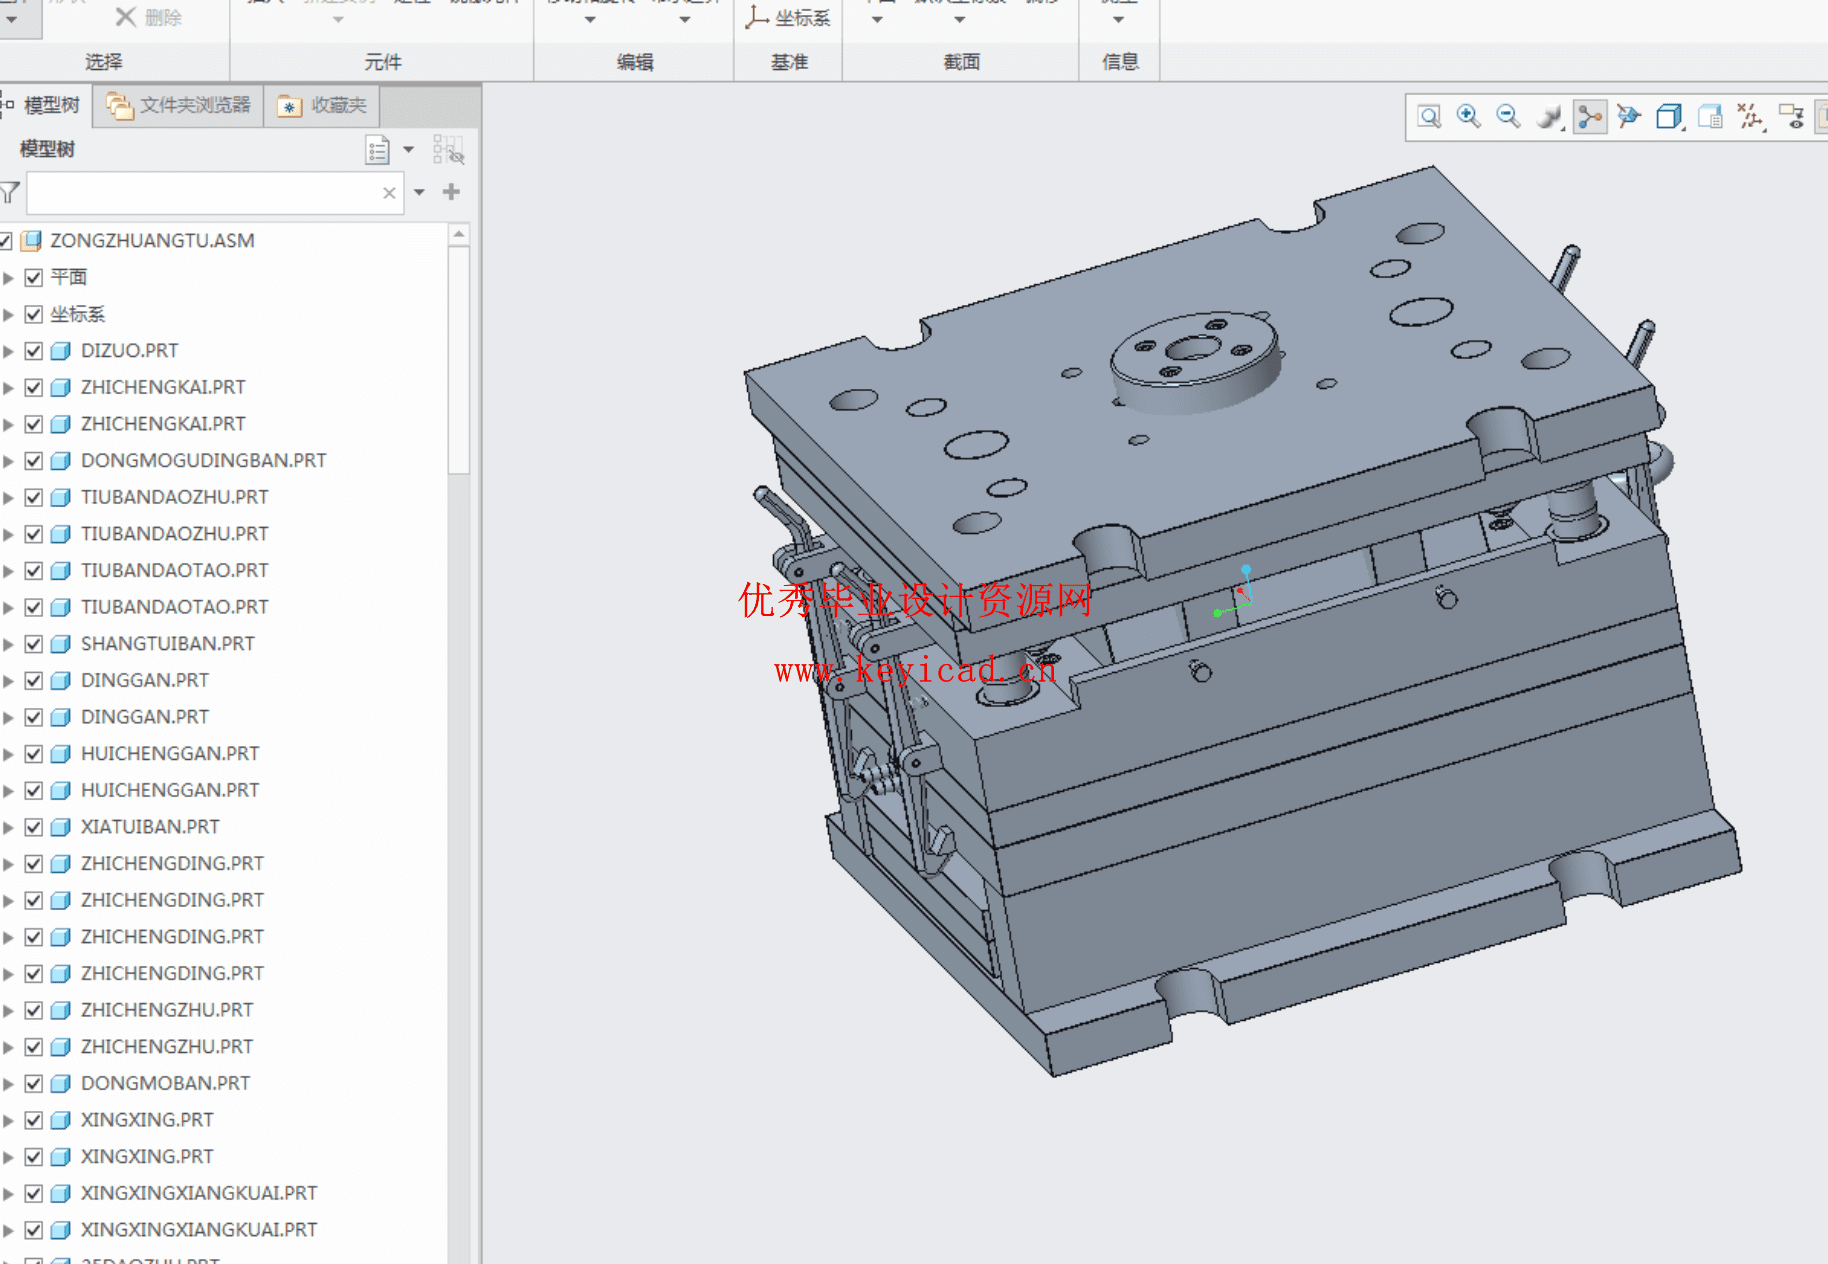Click the model tree settings icon
The width and height of the screenshot is (1828, 1264).
click(x=378, y=150)
